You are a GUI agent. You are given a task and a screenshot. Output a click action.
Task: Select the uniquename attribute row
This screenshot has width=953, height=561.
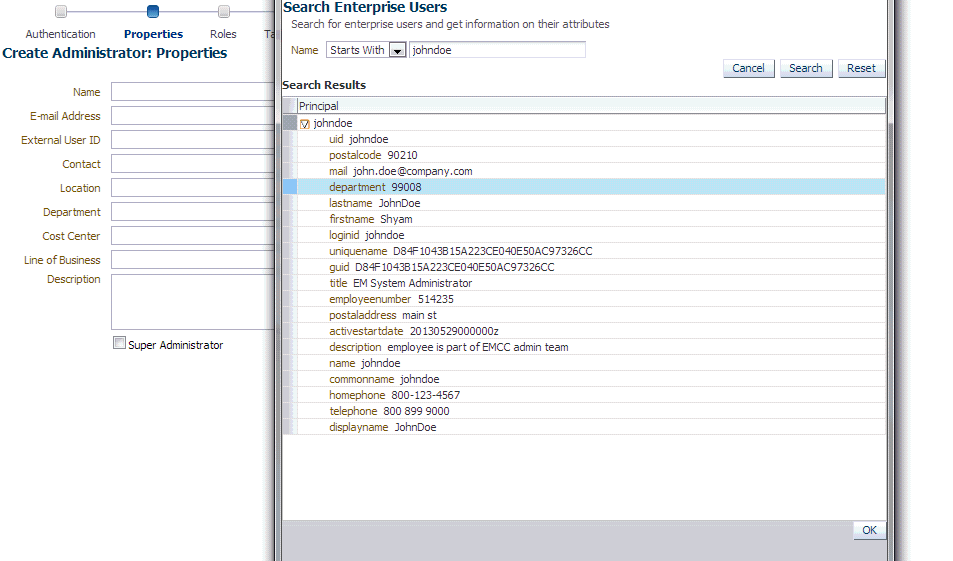coord(591,251)
